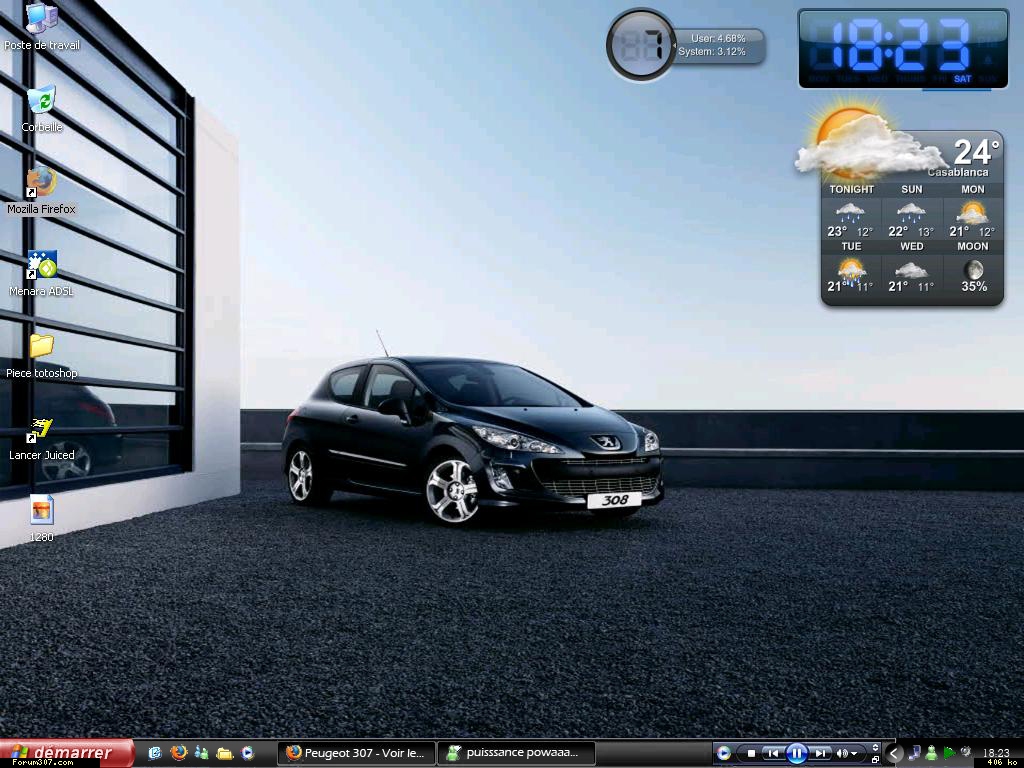Select the MON forecast heading

coord(972,189)
